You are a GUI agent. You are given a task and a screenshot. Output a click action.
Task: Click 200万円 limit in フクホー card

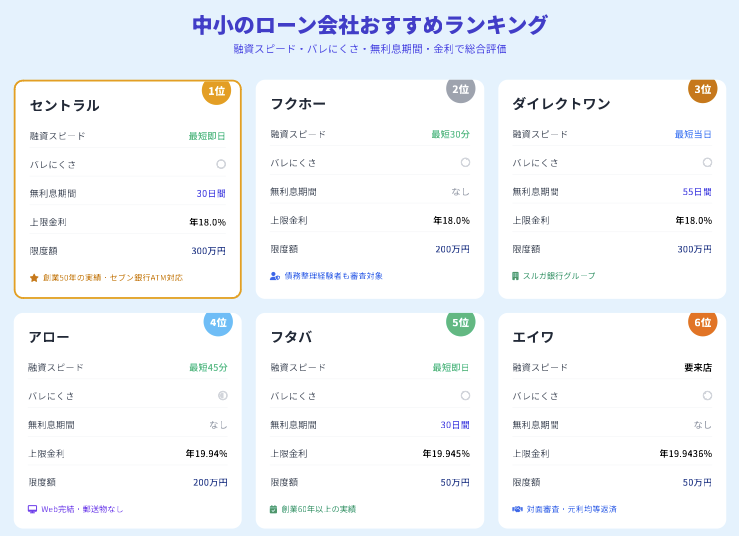tap(452, 249)
